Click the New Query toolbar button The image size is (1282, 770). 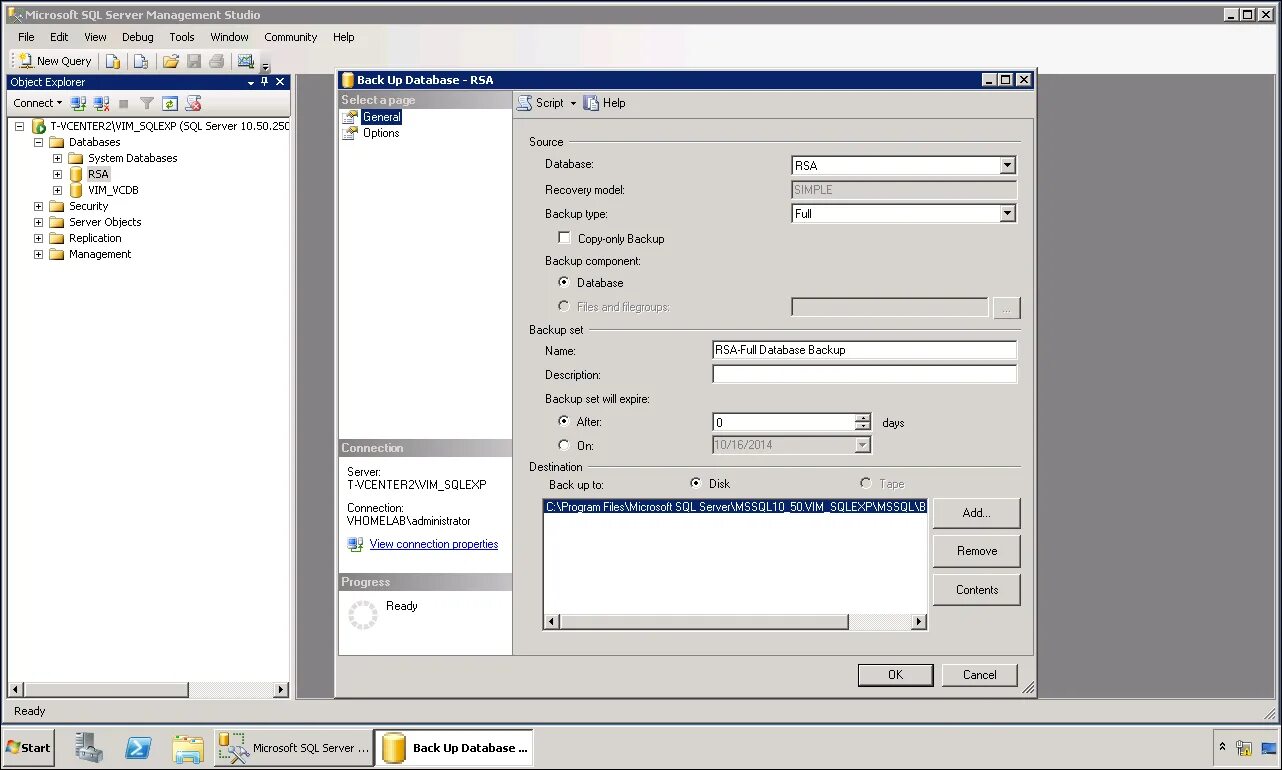(55, 61)
